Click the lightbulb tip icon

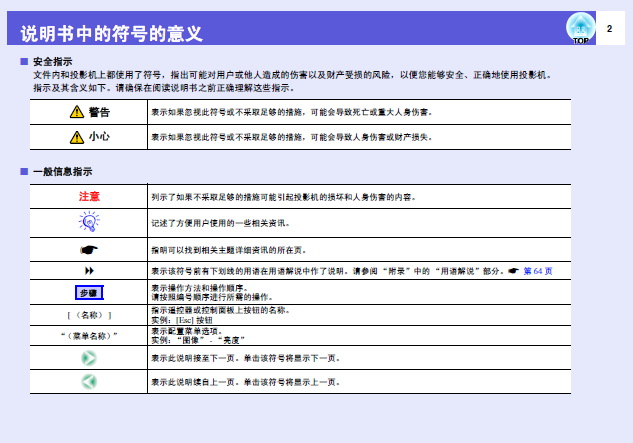click(x=90, y=222)
